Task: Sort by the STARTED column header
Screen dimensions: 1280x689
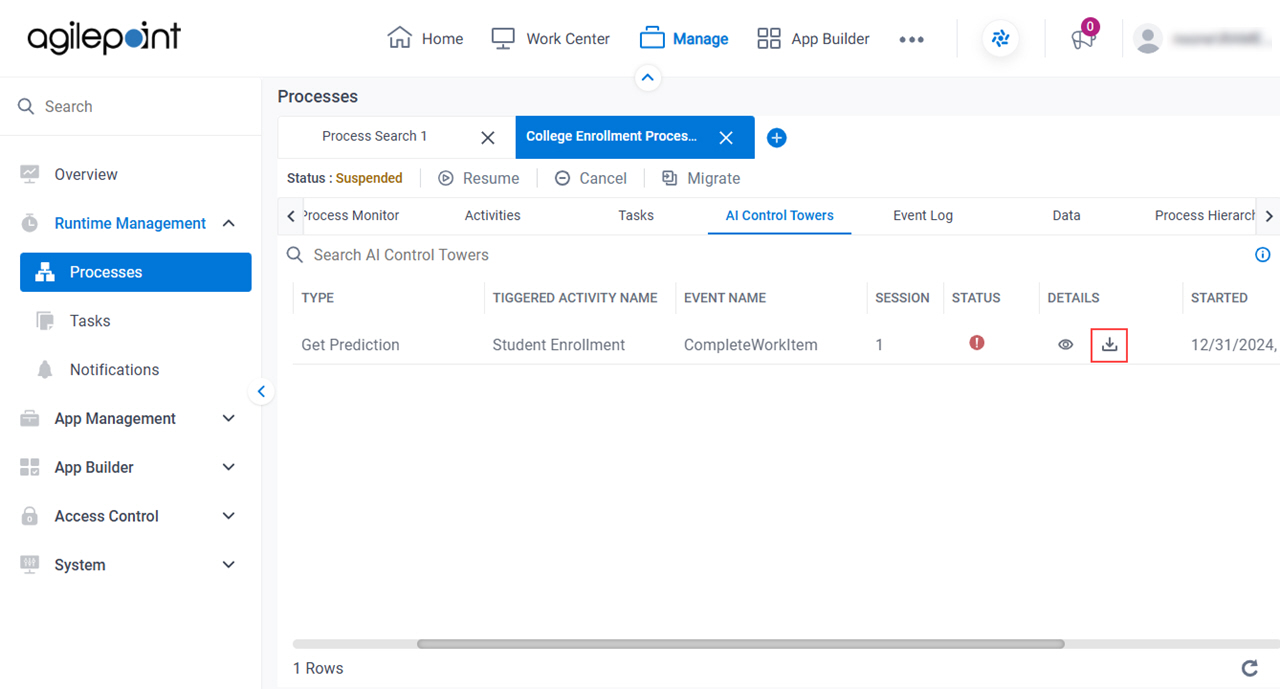Action: pyautogui.click(x=1219, y=298)
